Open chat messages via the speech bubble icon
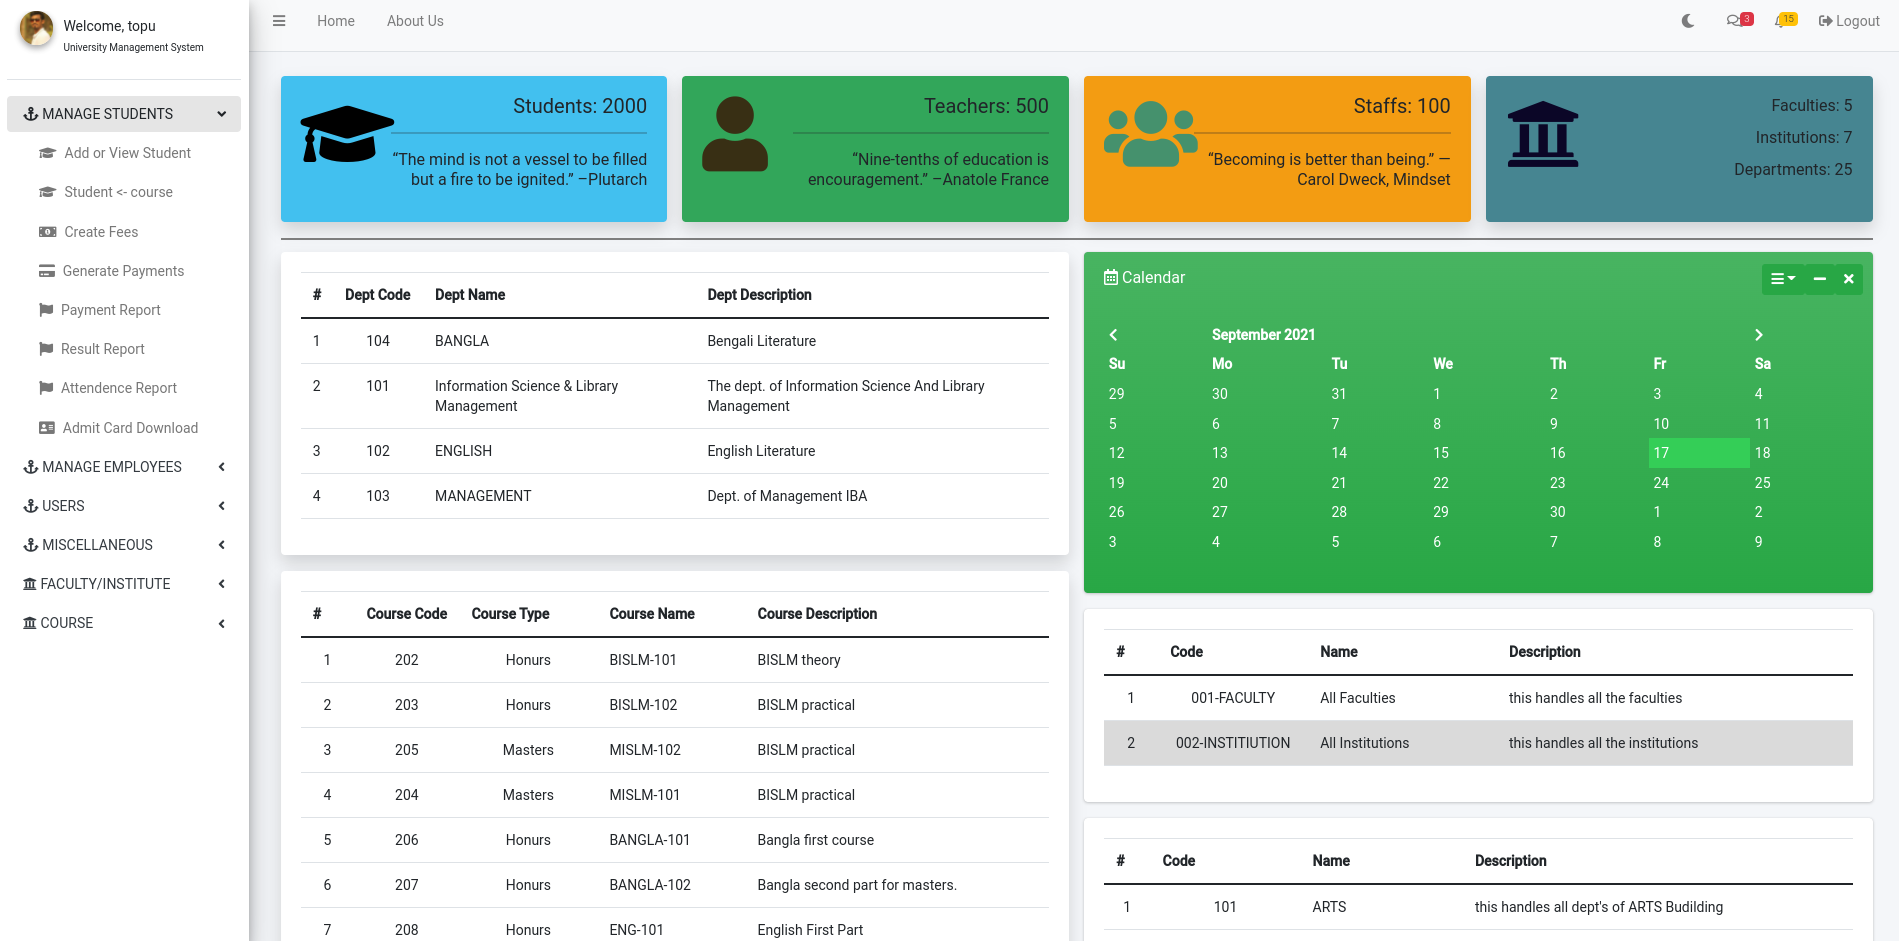The width and height of the screenshot is (1899, 941). 1735,20
